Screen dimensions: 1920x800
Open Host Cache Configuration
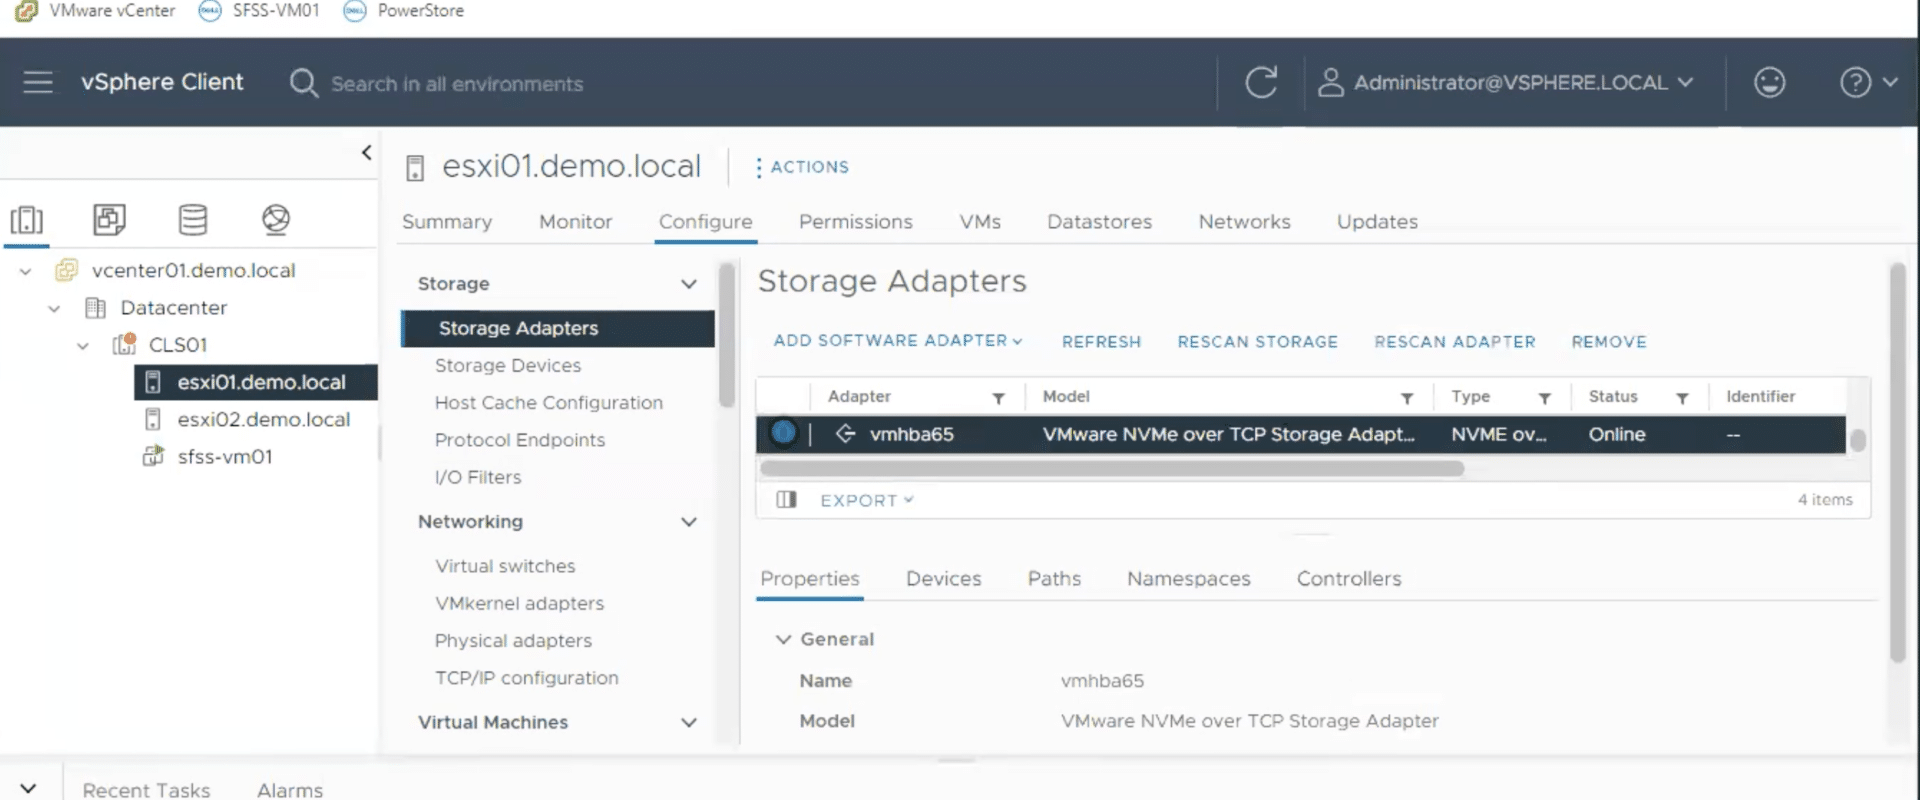pos(548,403)
